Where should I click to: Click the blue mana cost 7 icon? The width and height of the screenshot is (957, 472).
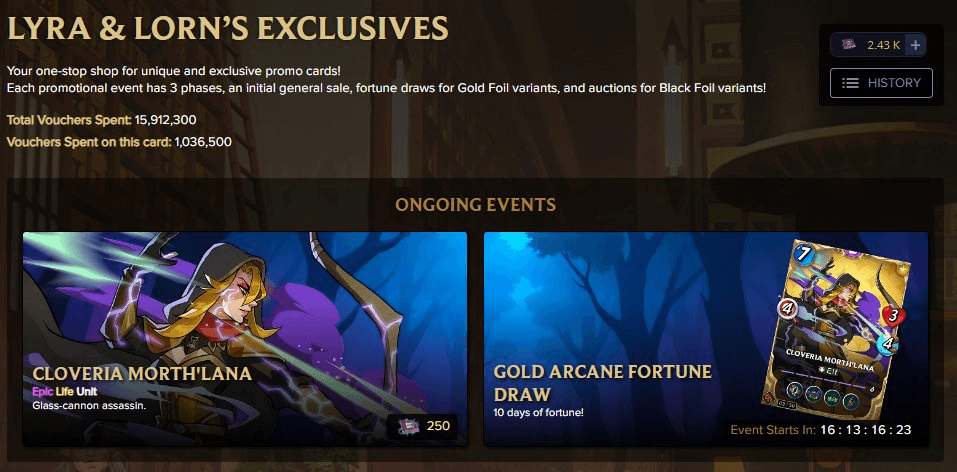(x=804, y=254)
